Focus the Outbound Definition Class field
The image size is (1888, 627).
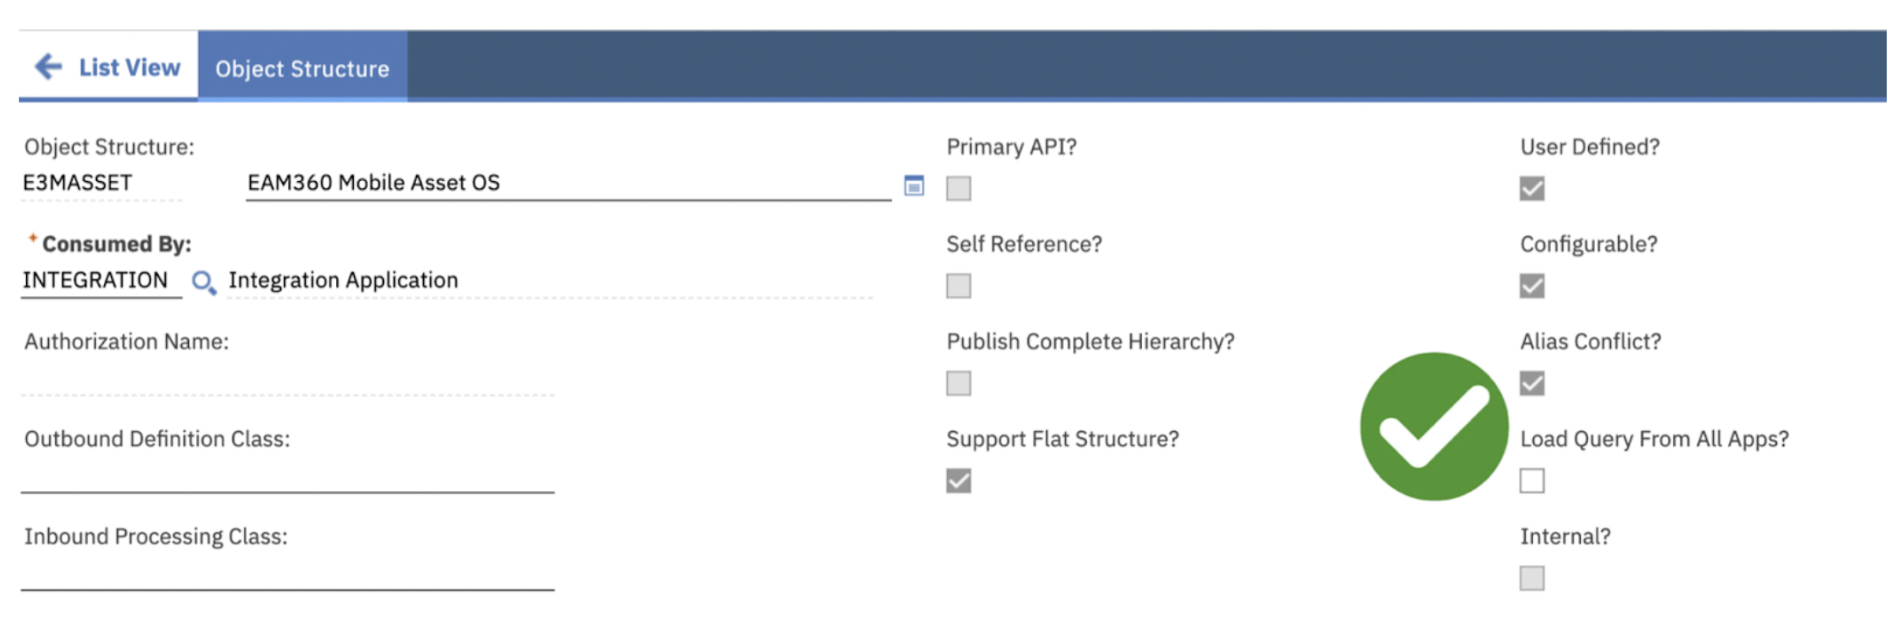tap(288, 475)
